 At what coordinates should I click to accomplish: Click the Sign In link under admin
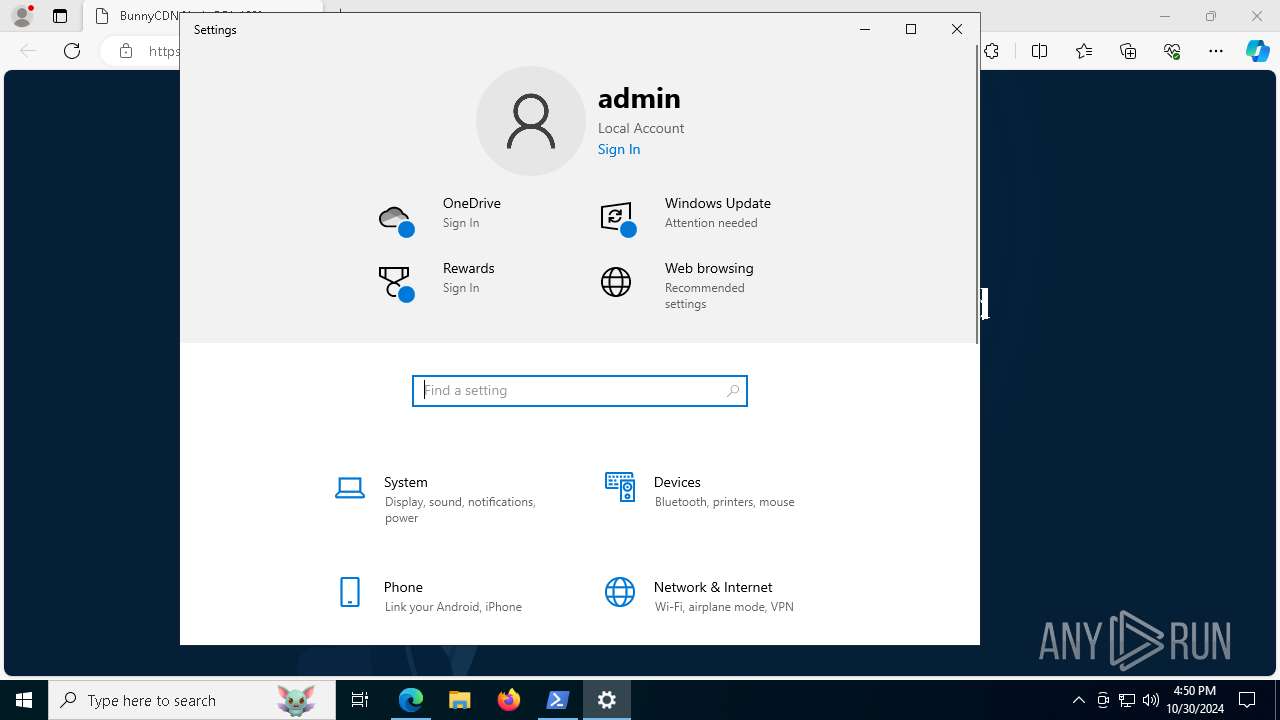[x=619, y=149]
